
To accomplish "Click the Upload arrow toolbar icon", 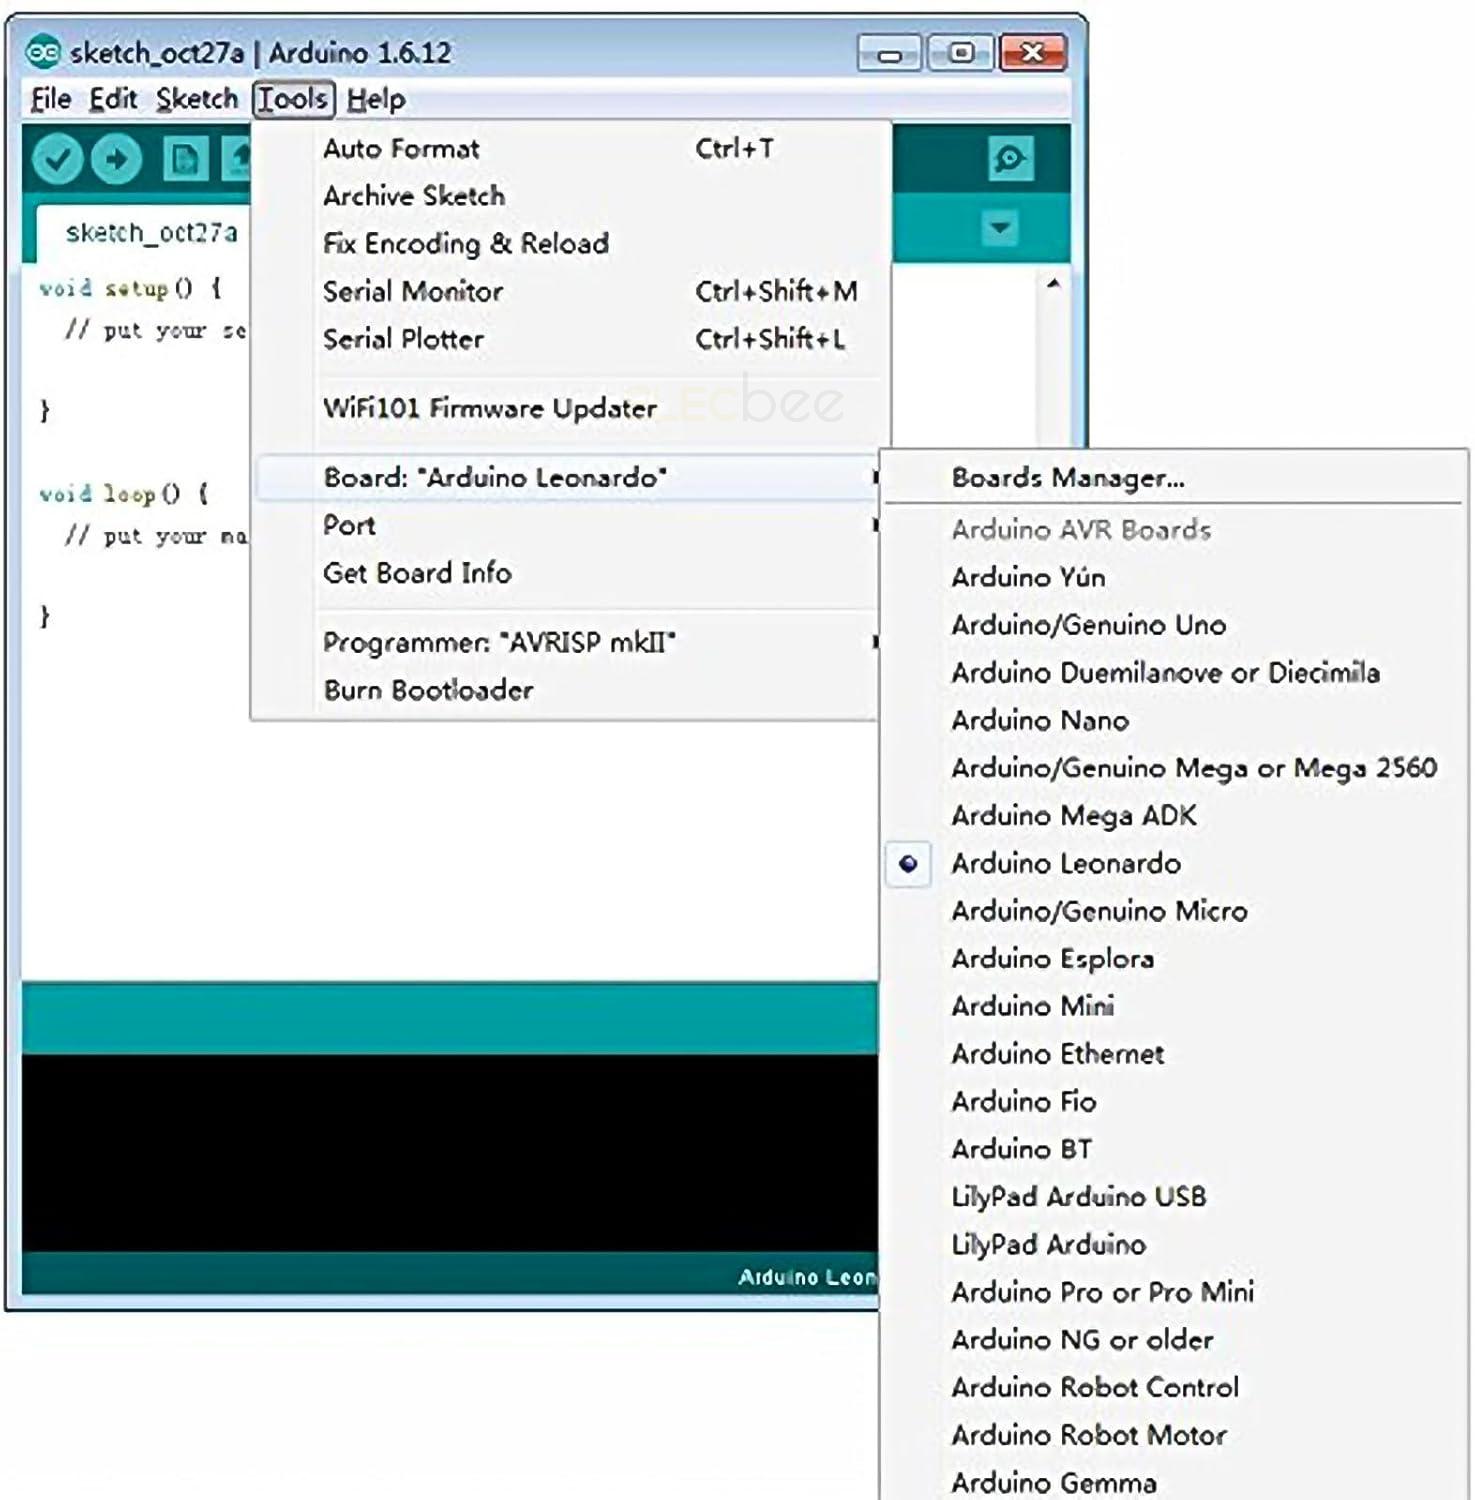I will 117,159.
